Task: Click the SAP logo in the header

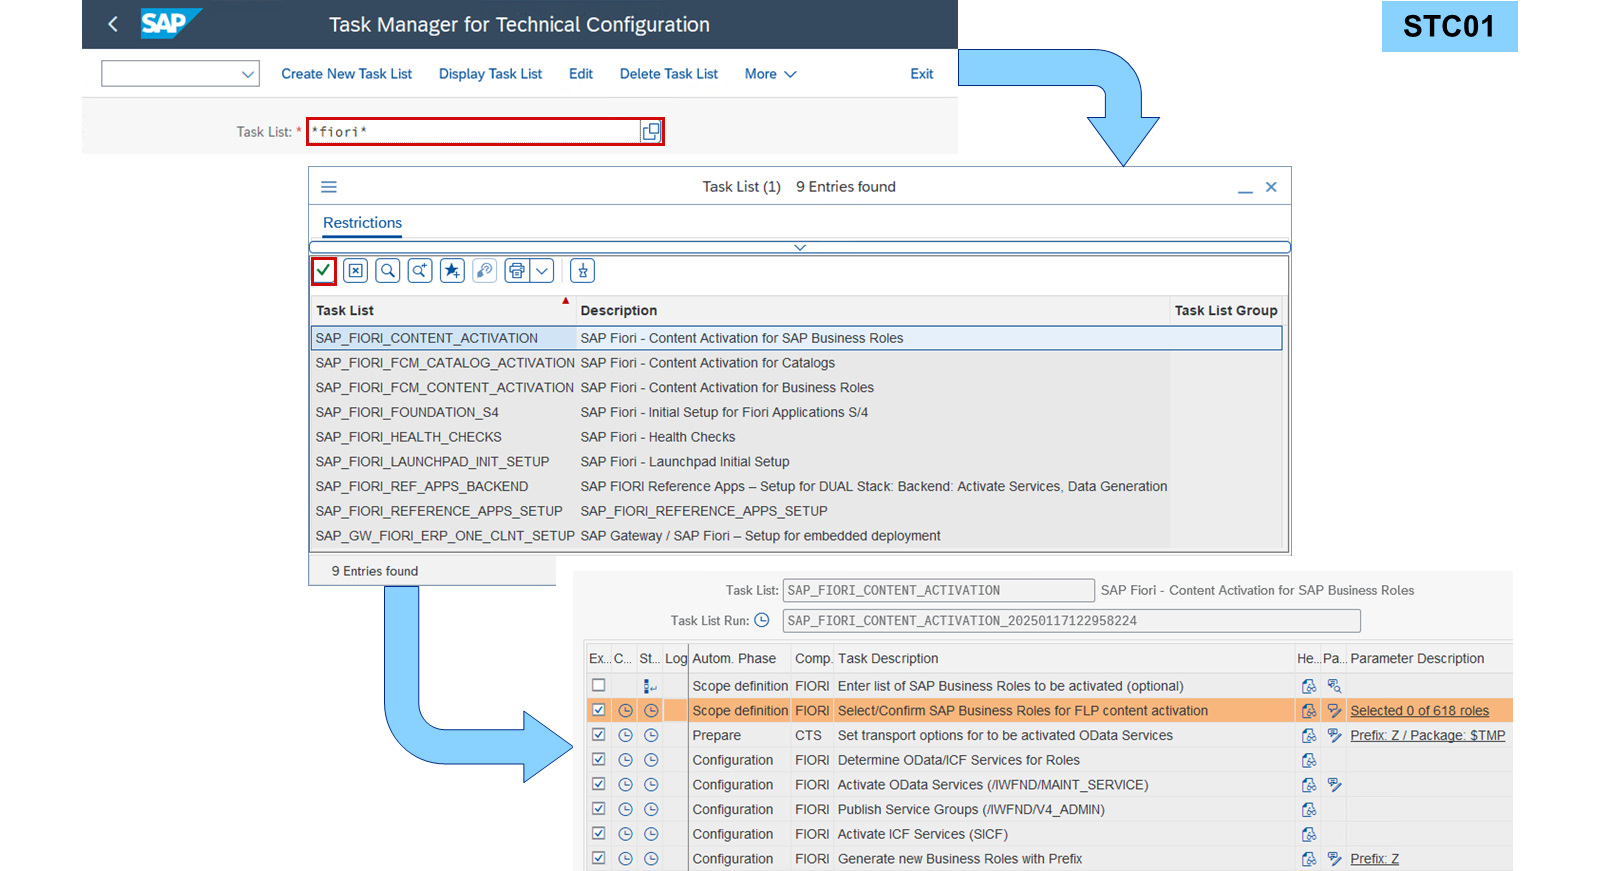Action: [171, 23]
